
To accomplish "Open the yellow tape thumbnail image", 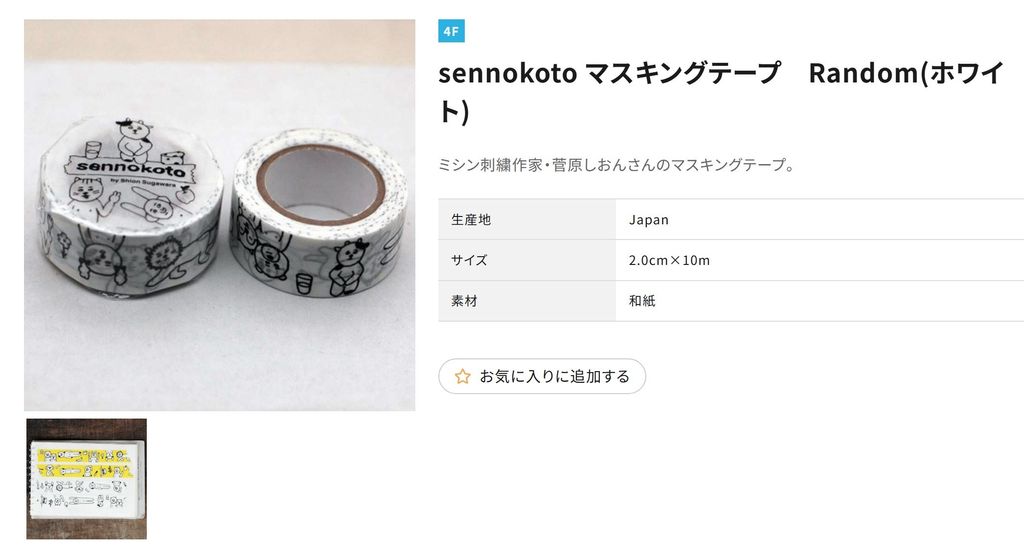I will coord(86,478).
